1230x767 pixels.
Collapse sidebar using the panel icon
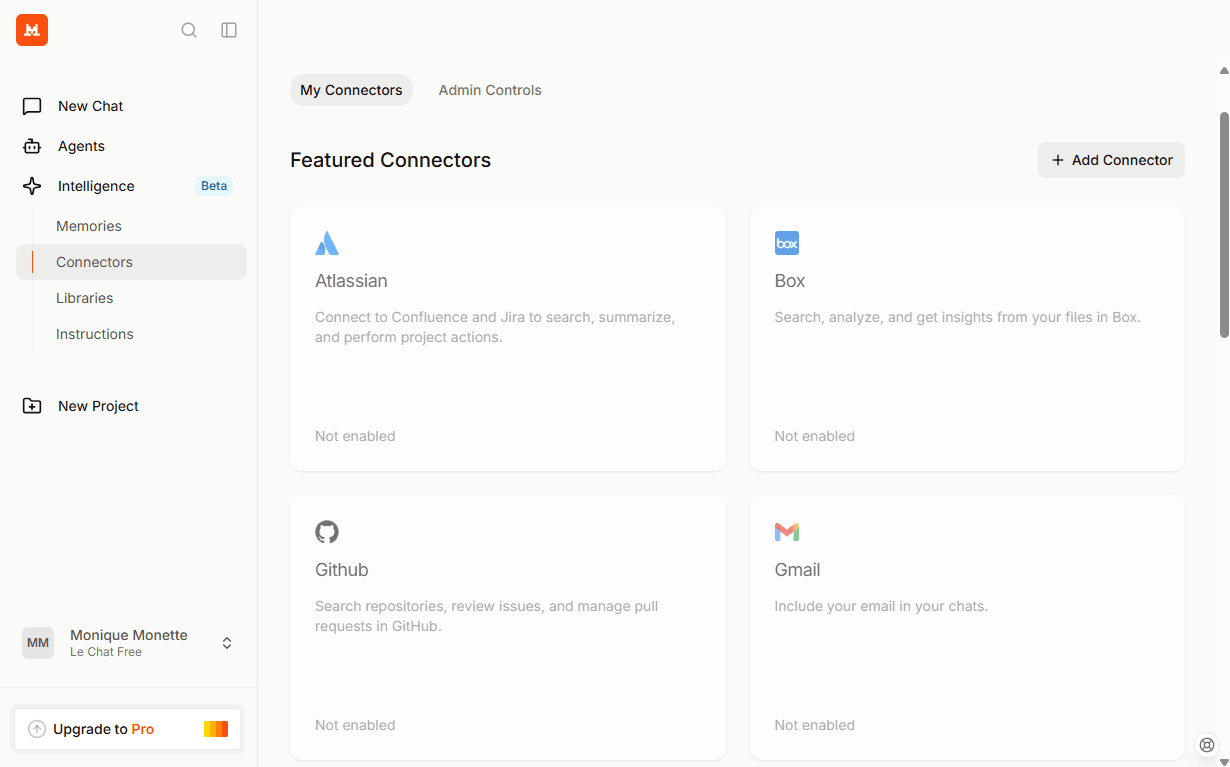click(229, 30)
